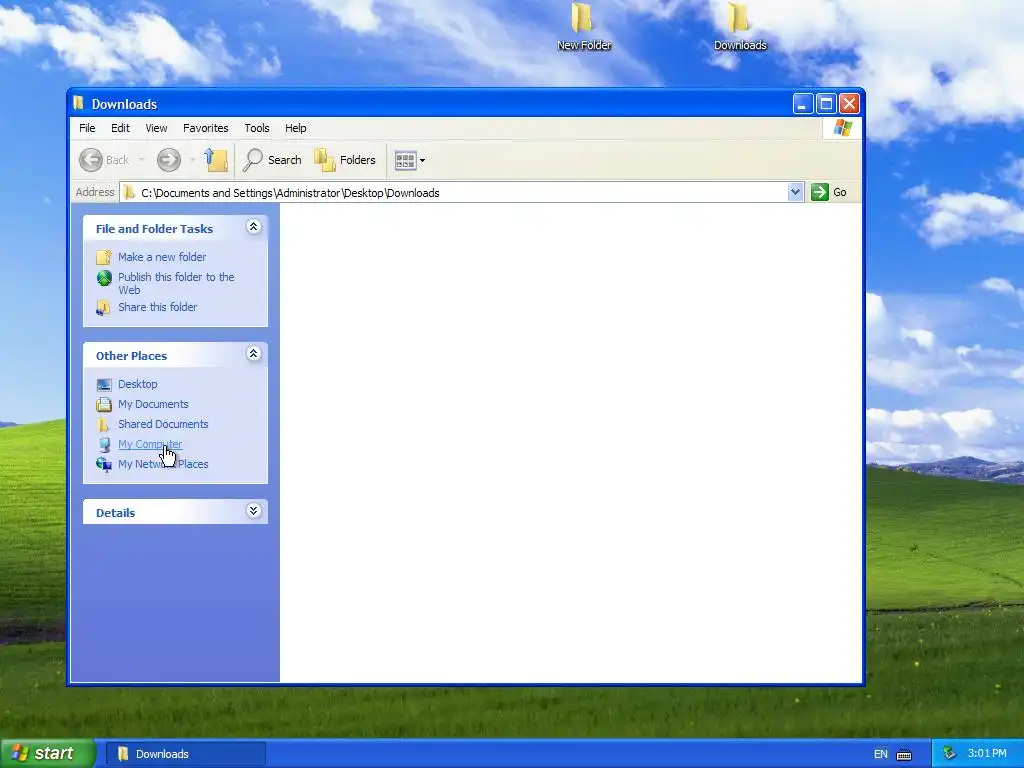Open the Back history dropdown arrow
1024x768 pixels.
coord(141,160)
